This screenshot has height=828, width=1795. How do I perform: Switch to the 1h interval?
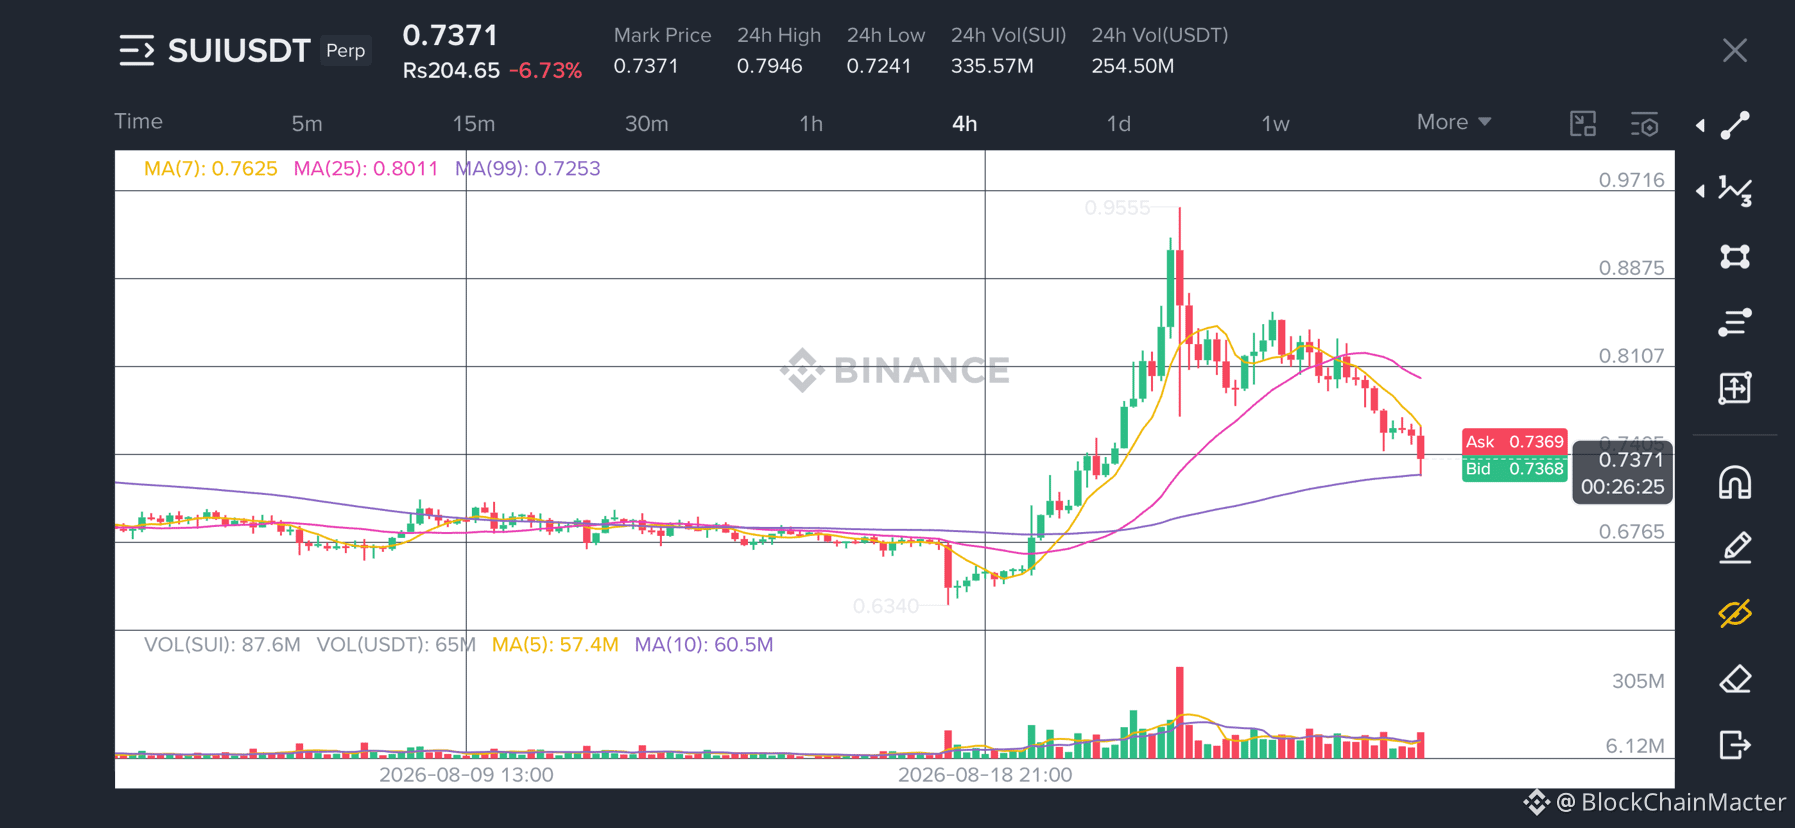pos(811,124)
